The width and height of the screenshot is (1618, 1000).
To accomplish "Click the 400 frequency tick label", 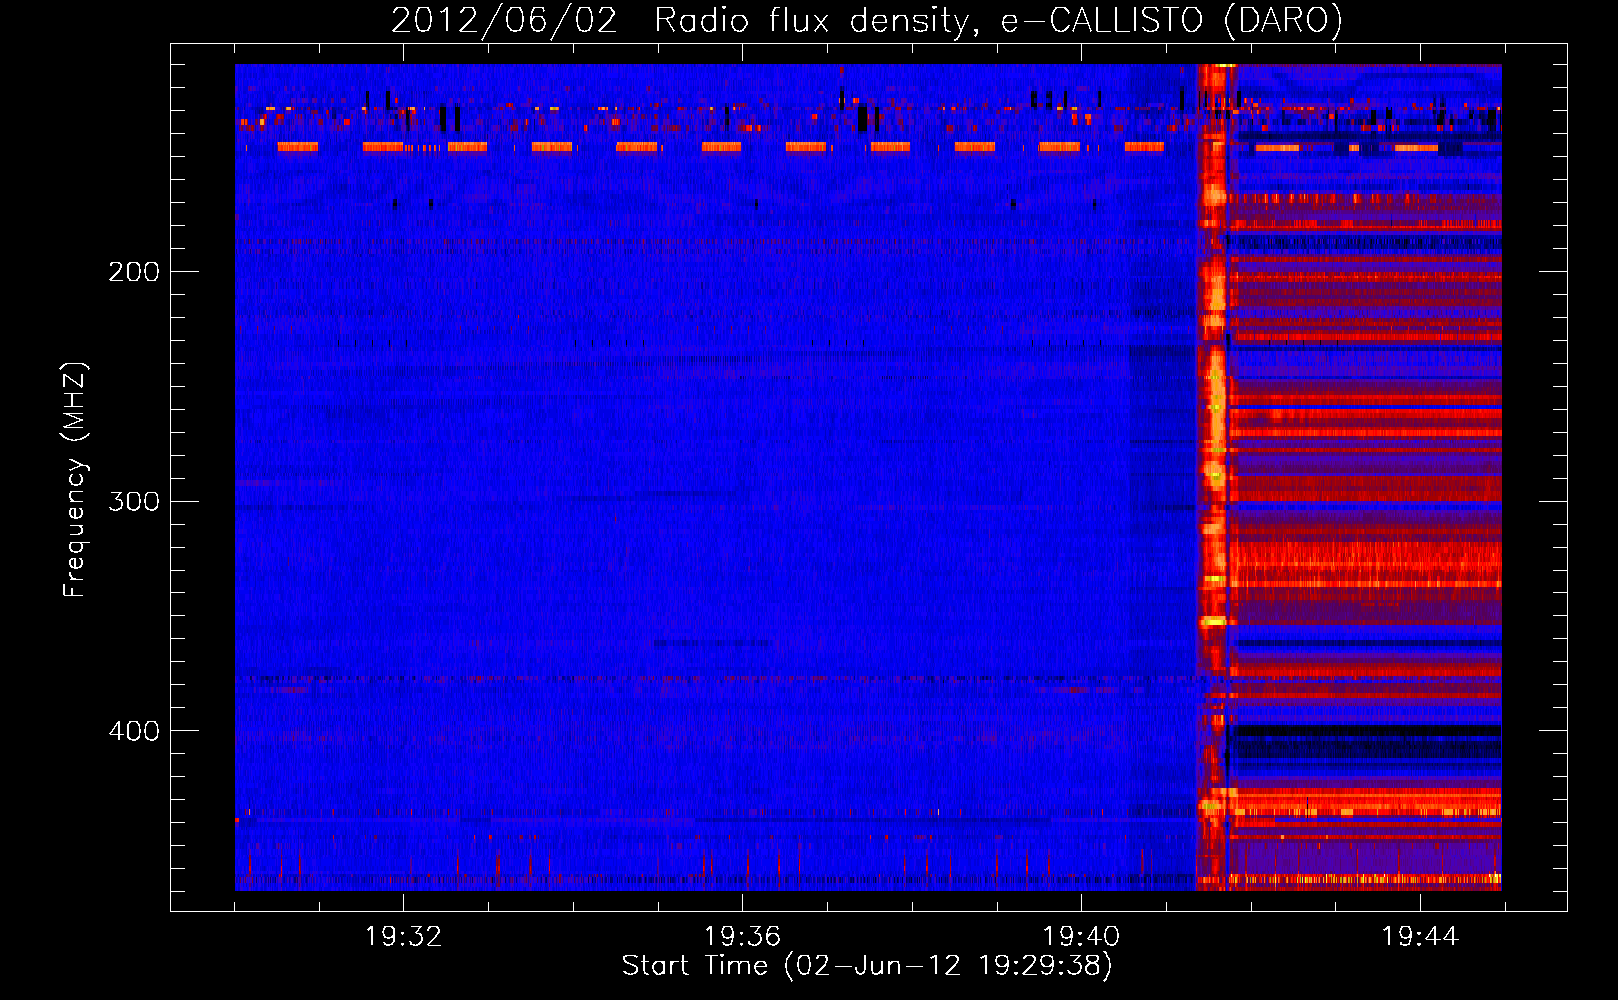I will pos(134,731).
